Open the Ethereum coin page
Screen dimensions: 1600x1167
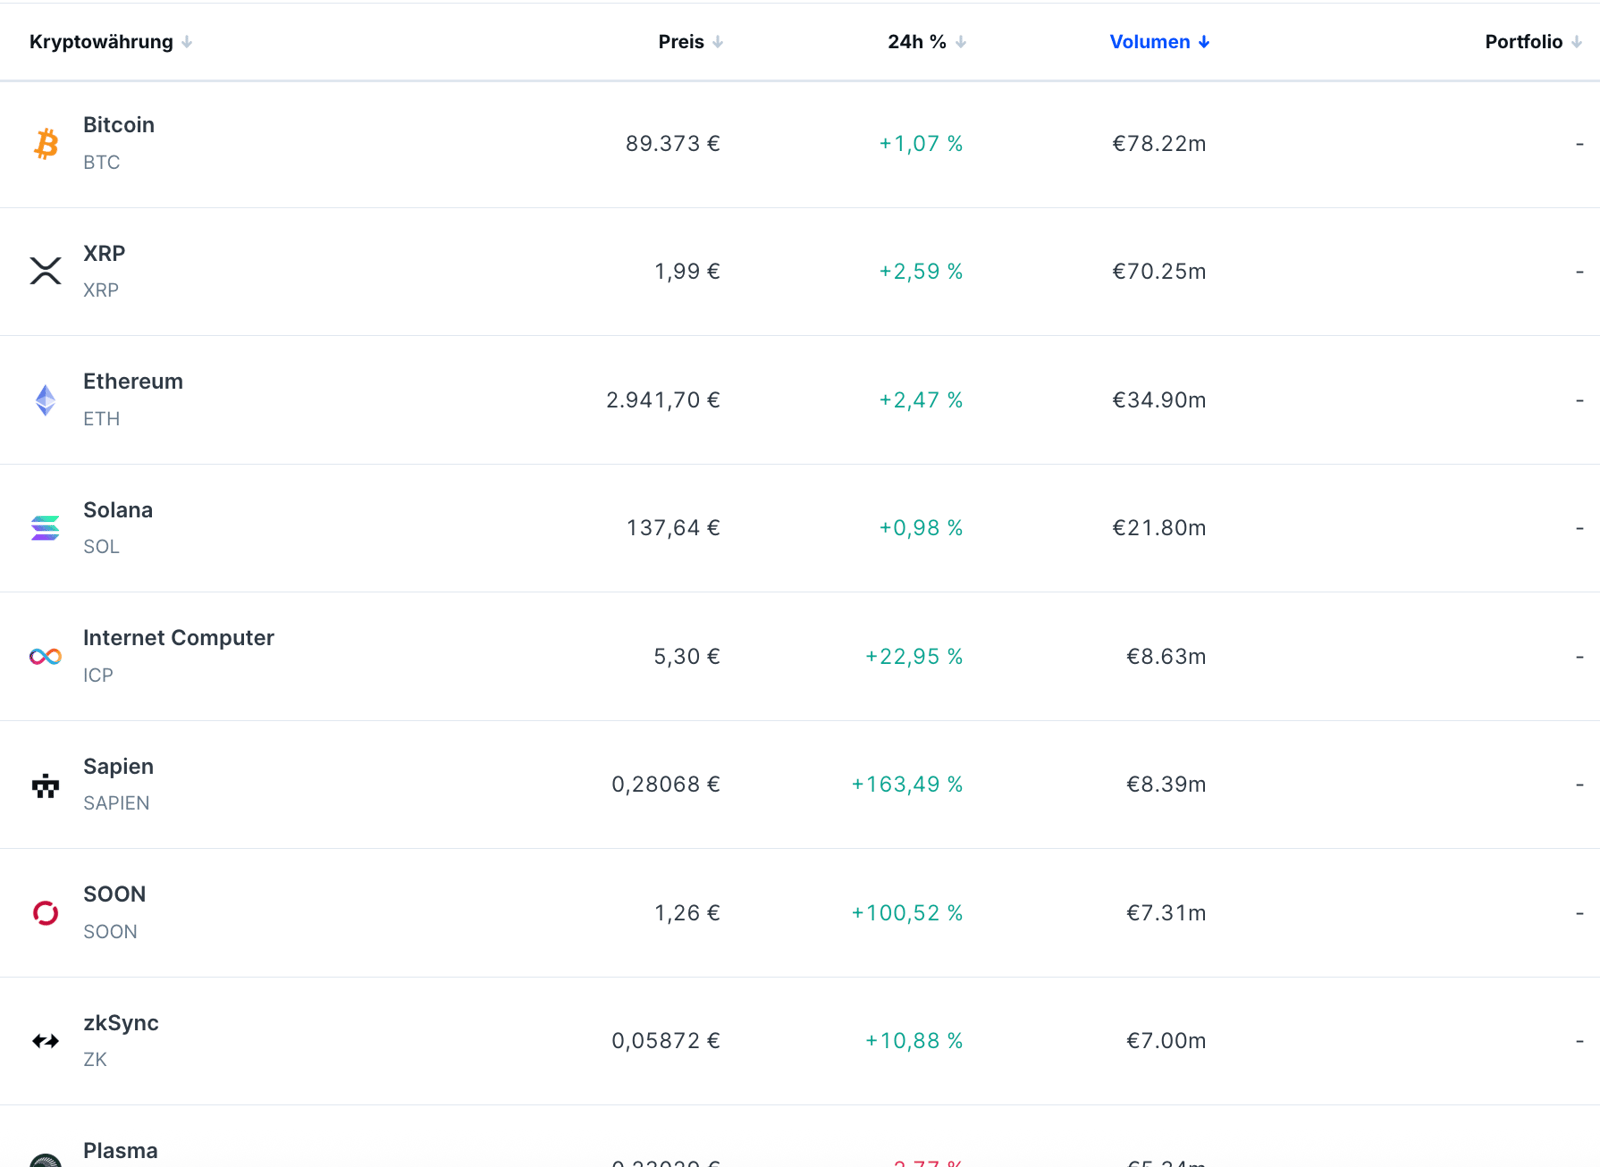tap(133, 382)
